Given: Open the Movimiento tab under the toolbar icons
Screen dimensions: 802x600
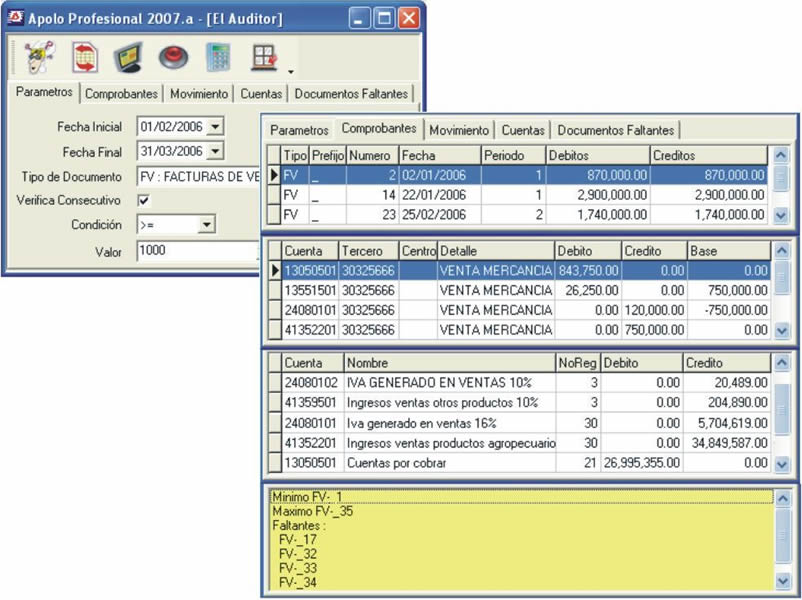Looking at the screenshot, I should 199,94.
